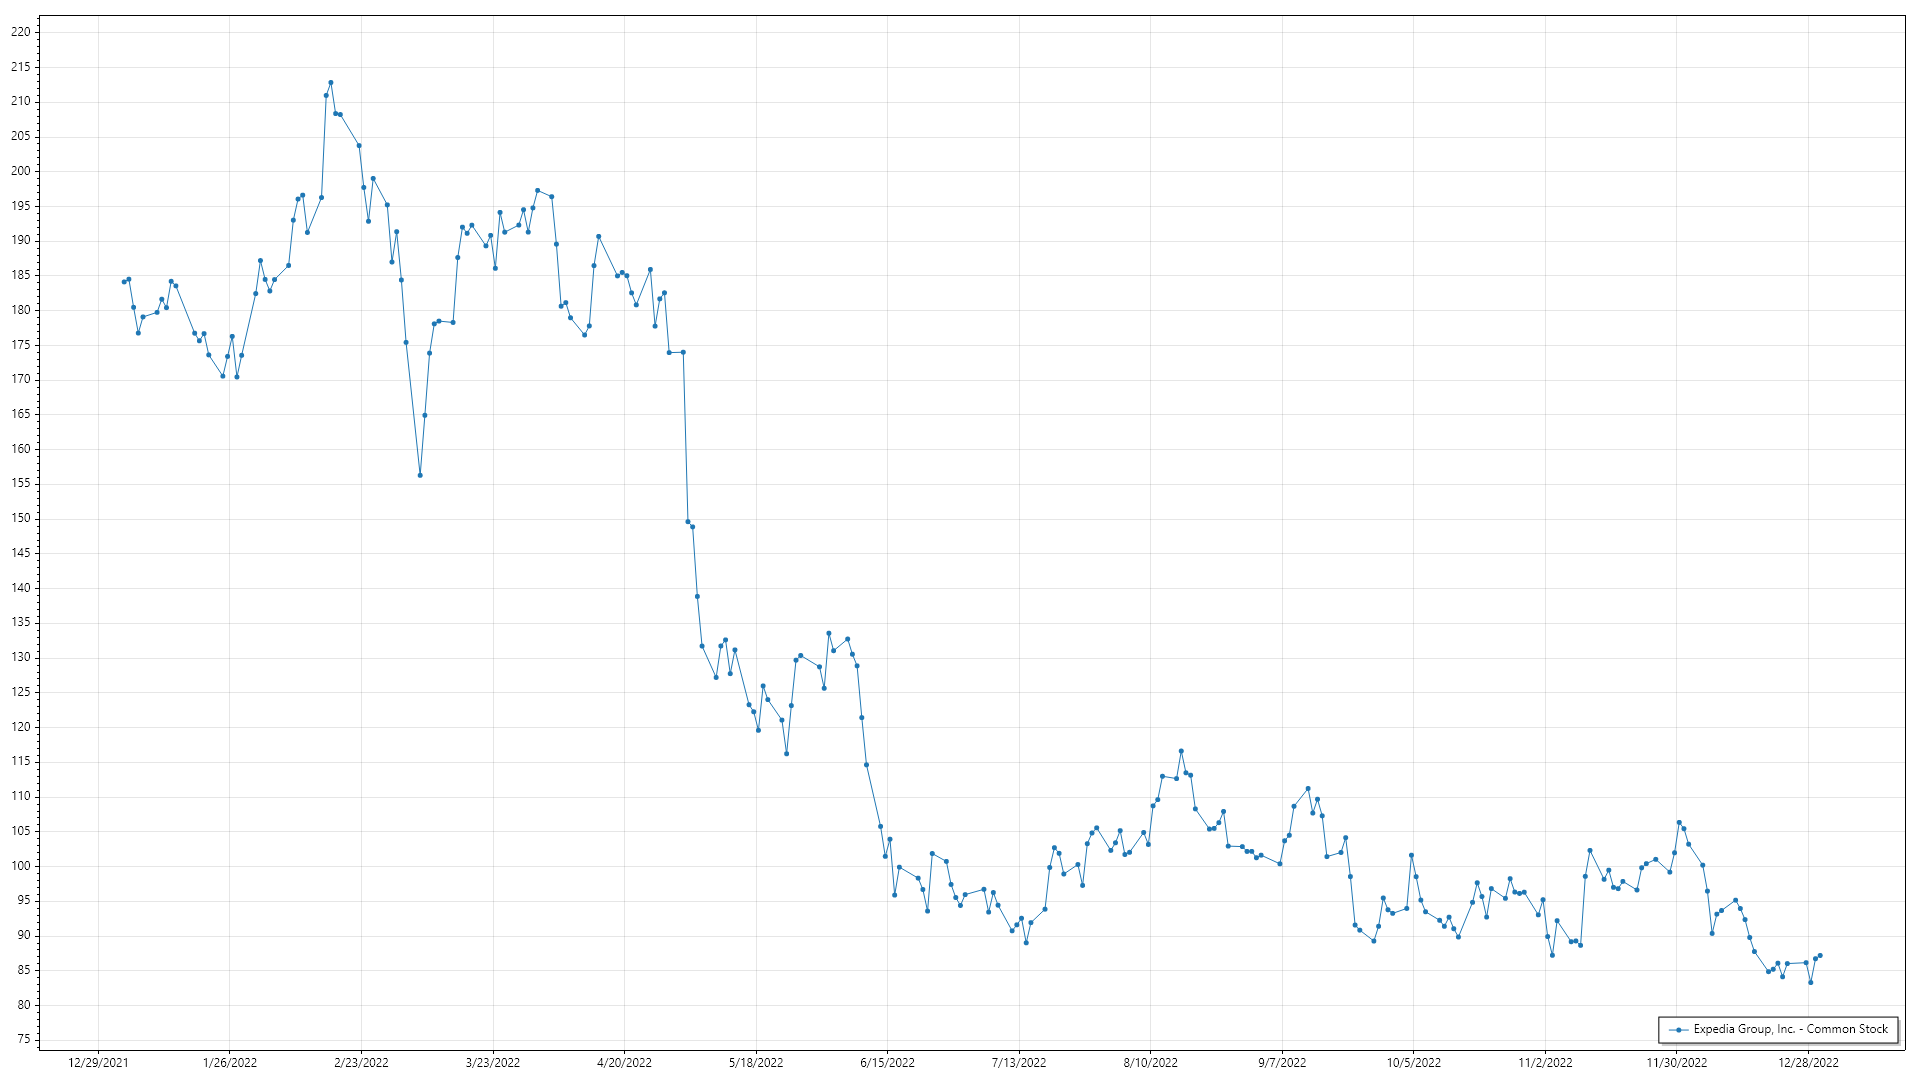Click the Expedia Group legend line marker
The width and height of the screenshot is (1920, 1080).
click(x=1679, y=1030)
